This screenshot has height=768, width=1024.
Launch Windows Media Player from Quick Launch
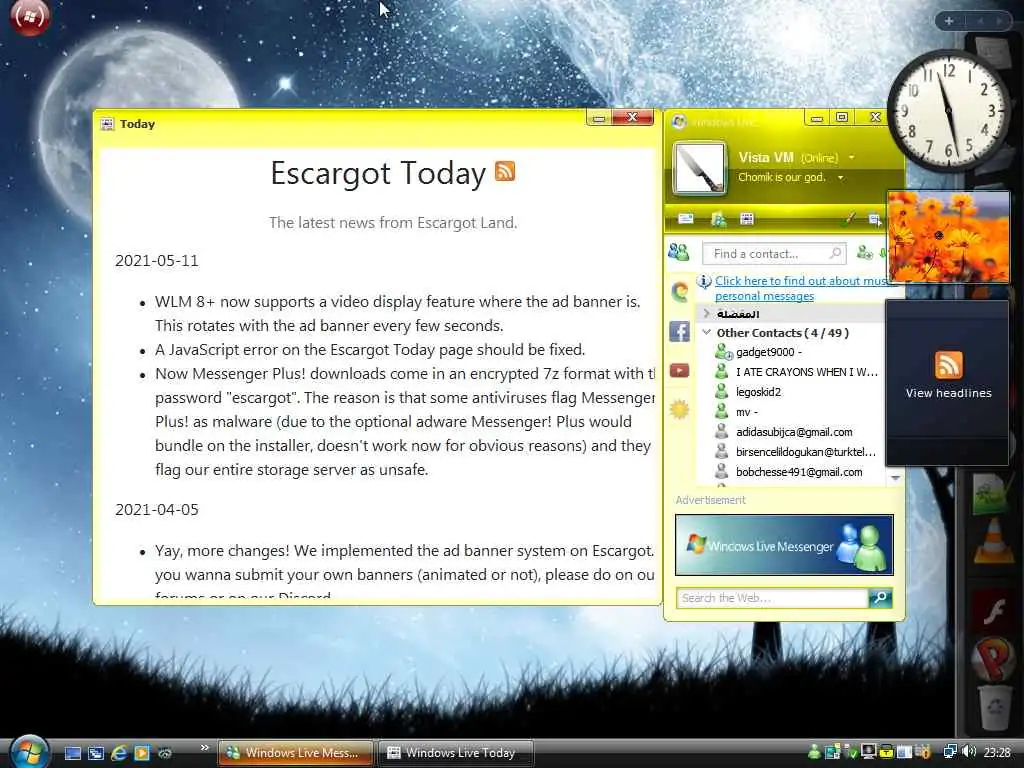click(x=142, y=753)
